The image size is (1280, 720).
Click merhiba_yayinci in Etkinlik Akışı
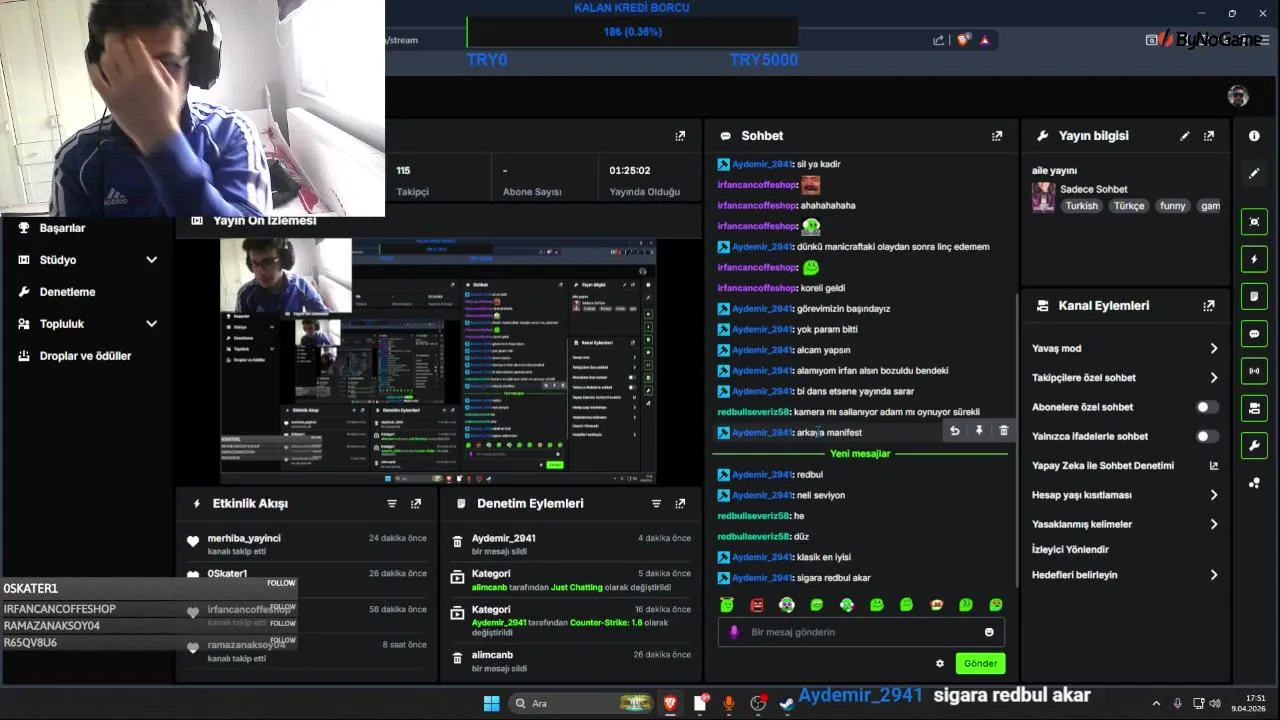tap(244, 538)
